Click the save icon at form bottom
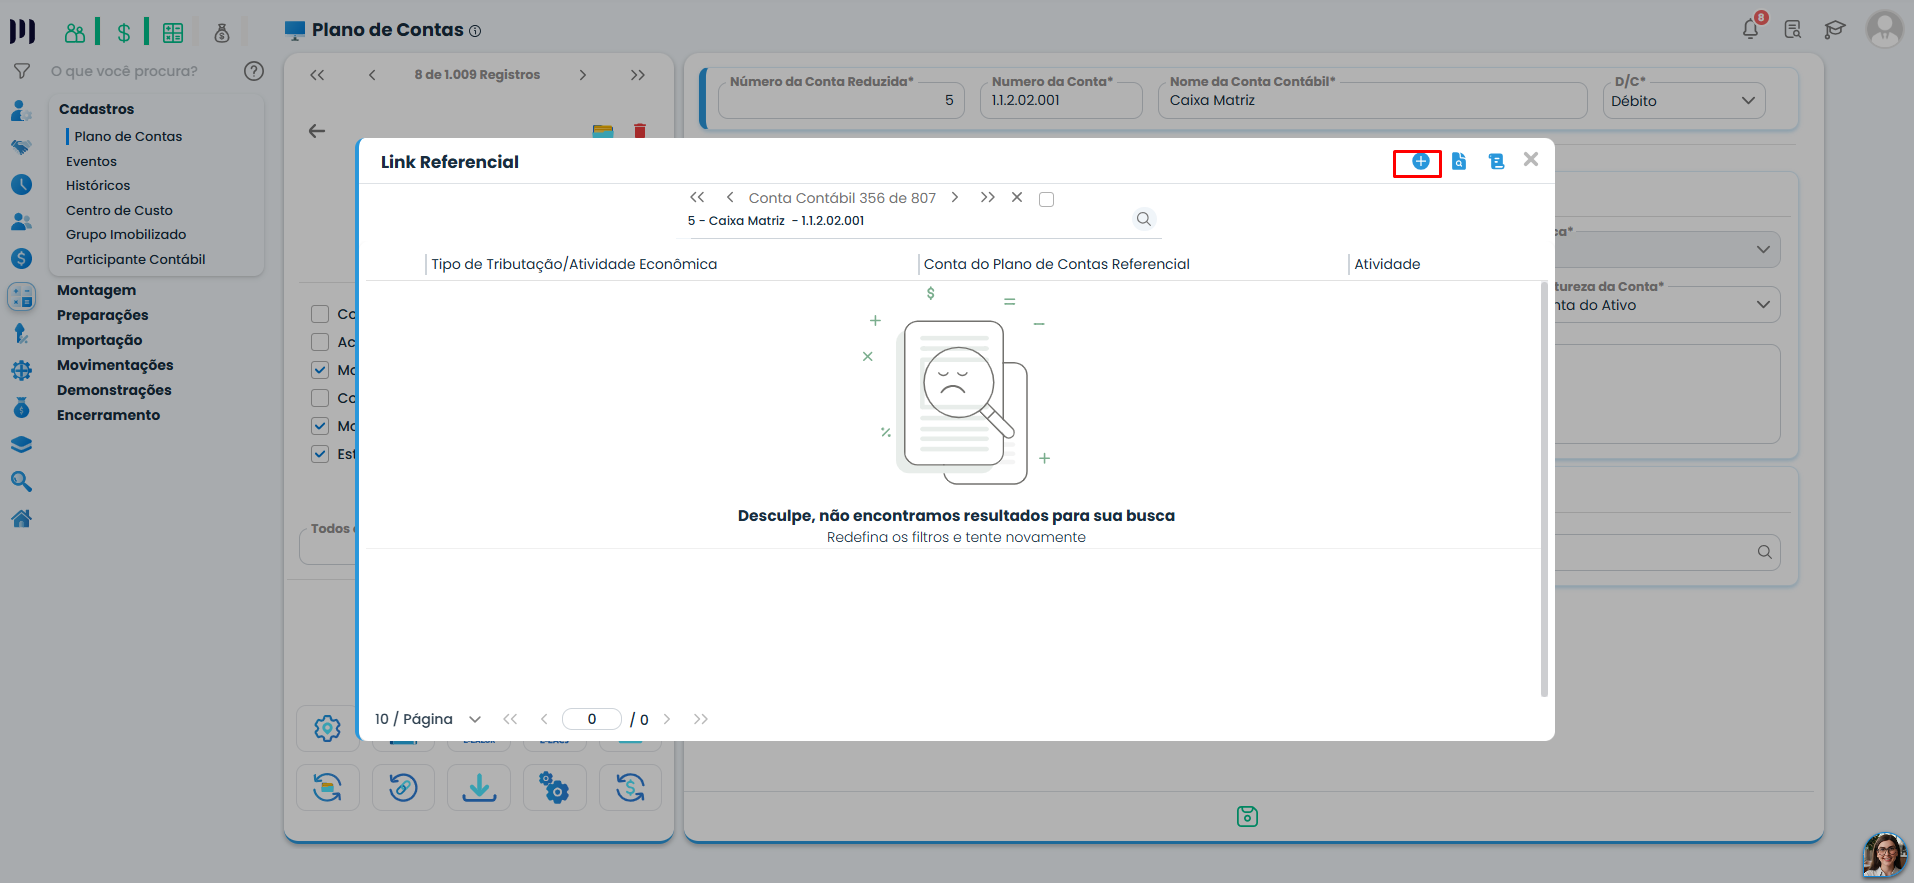The image size is (1914, 883). point(1247,817)
